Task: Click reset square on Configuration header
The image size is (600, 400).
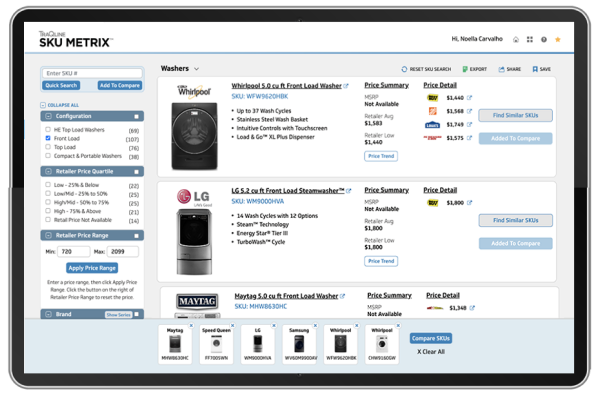Action: [x=137, y=116]
